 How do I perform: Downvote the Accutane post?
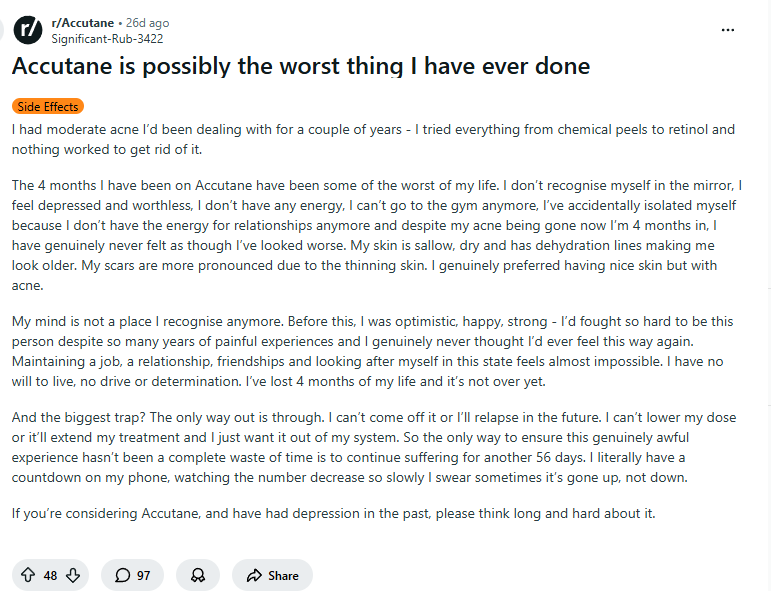pyautogui.click(x=73, y=575)
